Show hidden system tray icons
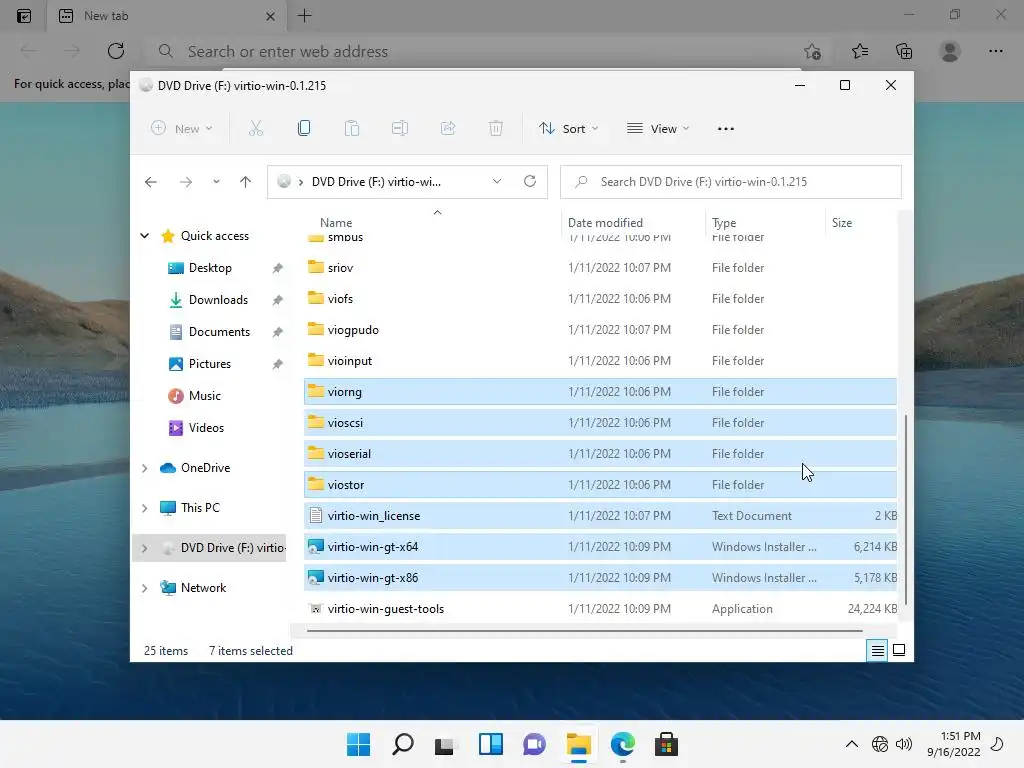This screenshot has width=1024, height=768. tap(852, 744)
